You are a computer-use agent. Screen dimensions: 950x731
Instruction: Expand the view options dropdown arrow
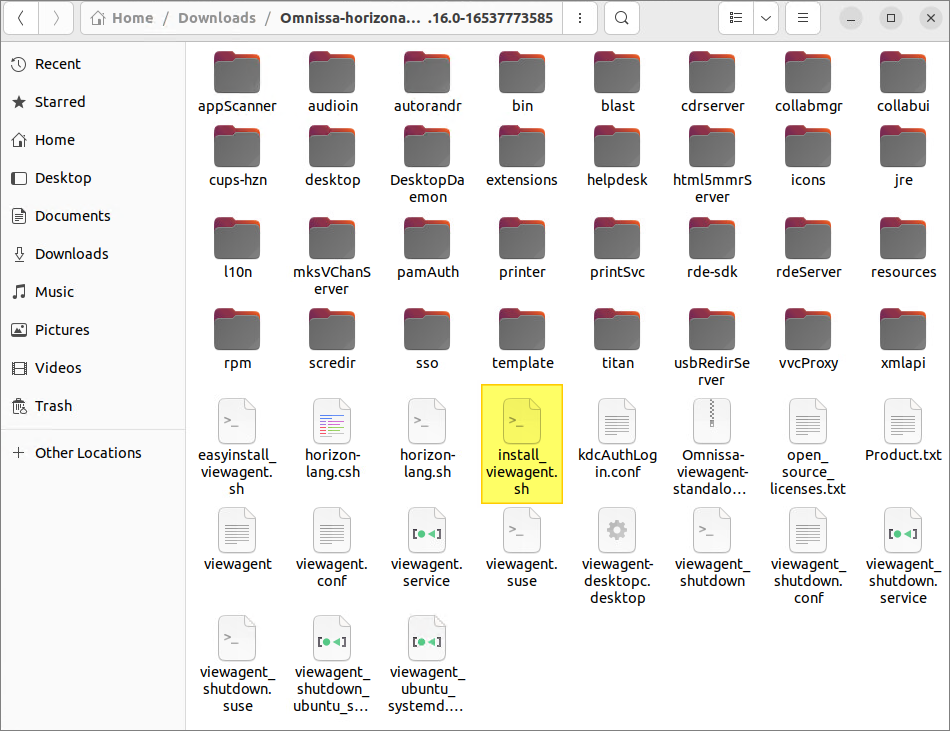click(765, 18)
